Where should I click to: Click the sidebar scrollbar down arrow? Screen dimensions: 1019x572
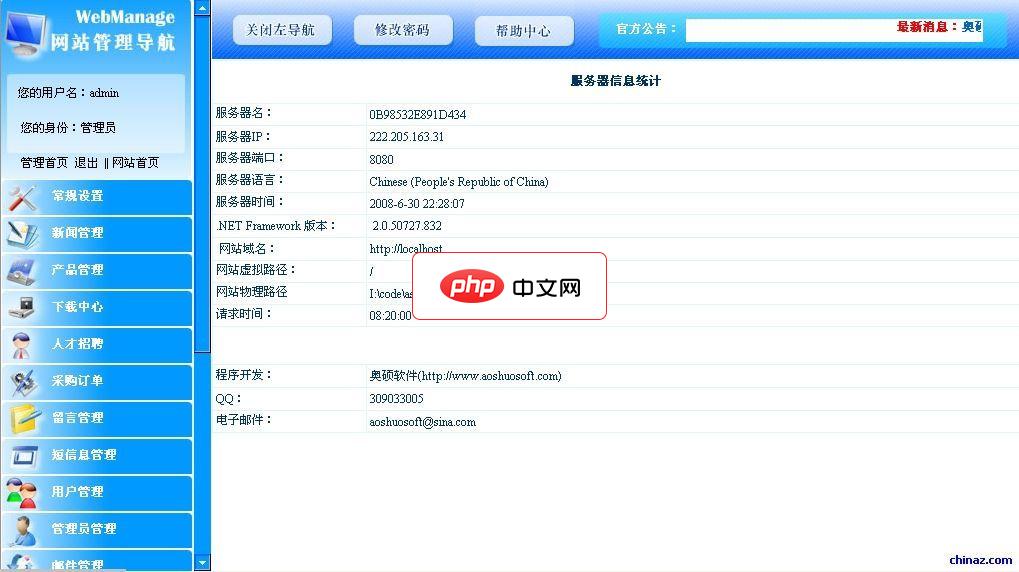pyautogui.click(x=202, y=563)
